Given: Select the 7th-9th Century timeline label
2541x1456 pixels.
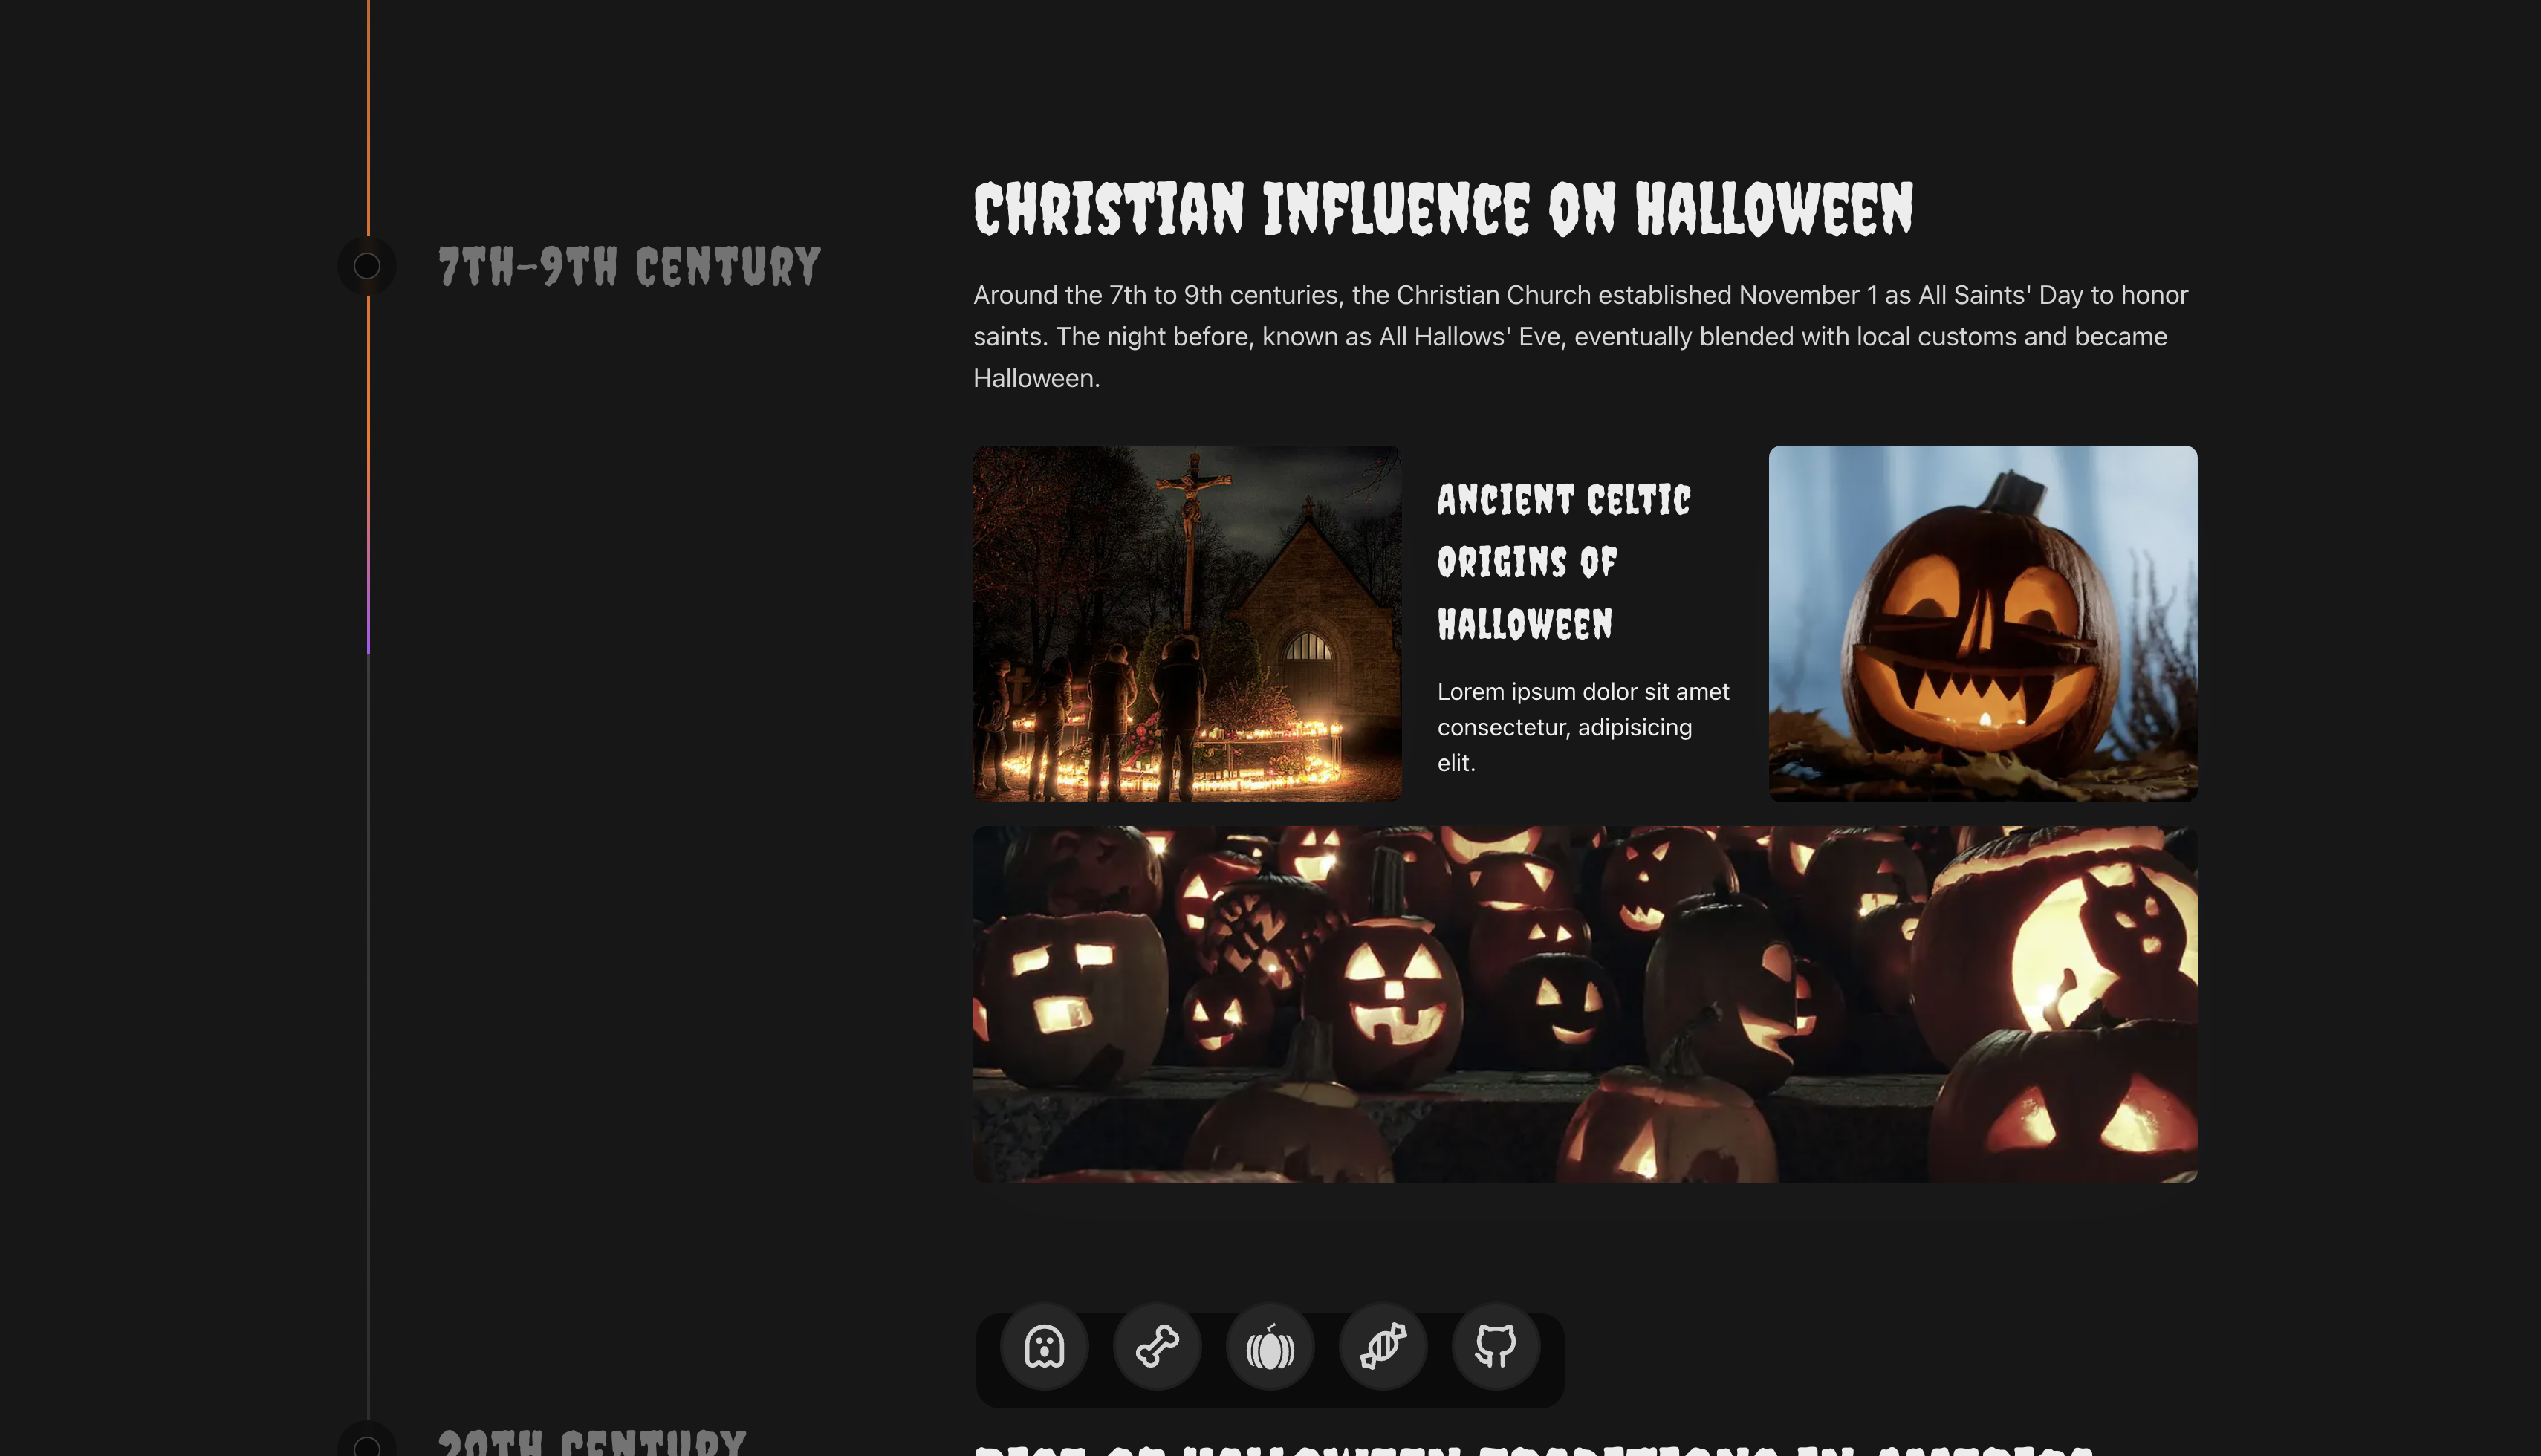Looking at the screenshot, I should tap(629, 266).
